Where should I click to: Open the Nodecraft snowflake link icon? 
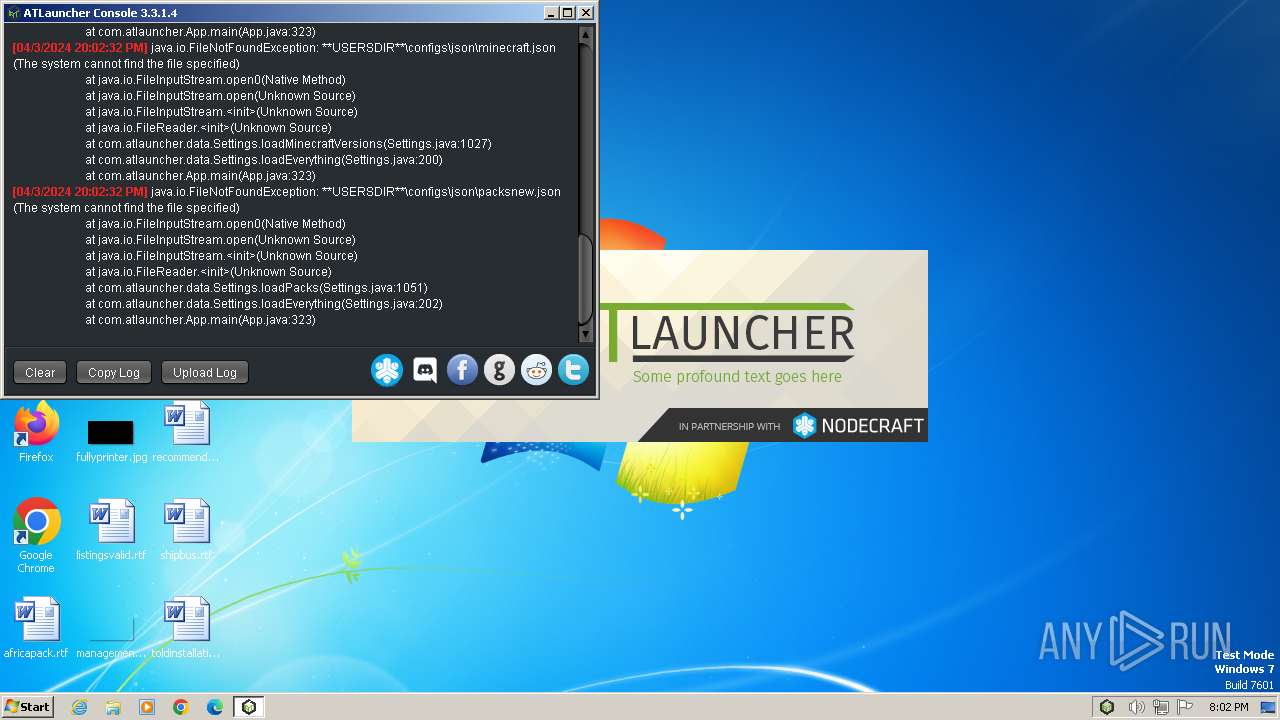pyautogui.click(x=387, y=371)
